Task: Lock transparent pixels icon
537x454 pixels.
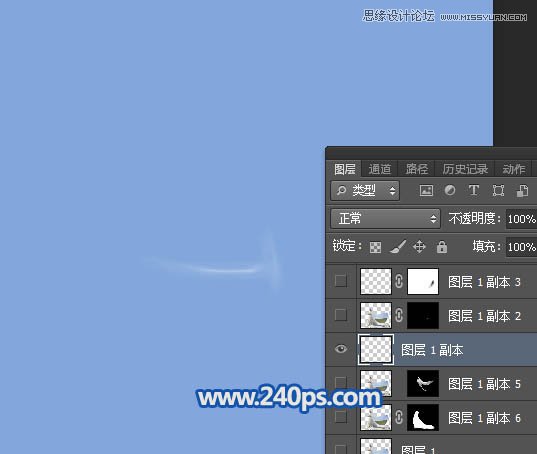Action: 375,247
